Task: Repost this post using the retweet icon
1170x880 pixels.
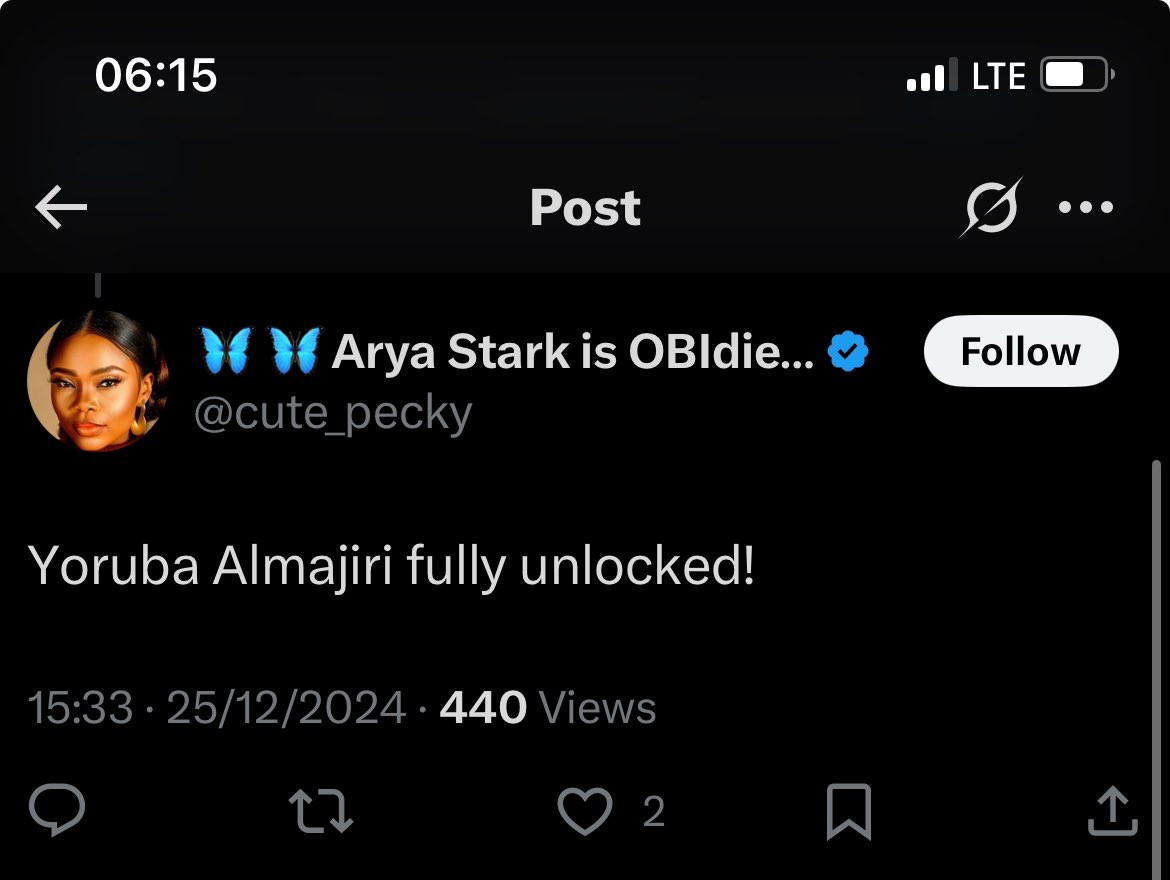Action: tap(320, 810)
